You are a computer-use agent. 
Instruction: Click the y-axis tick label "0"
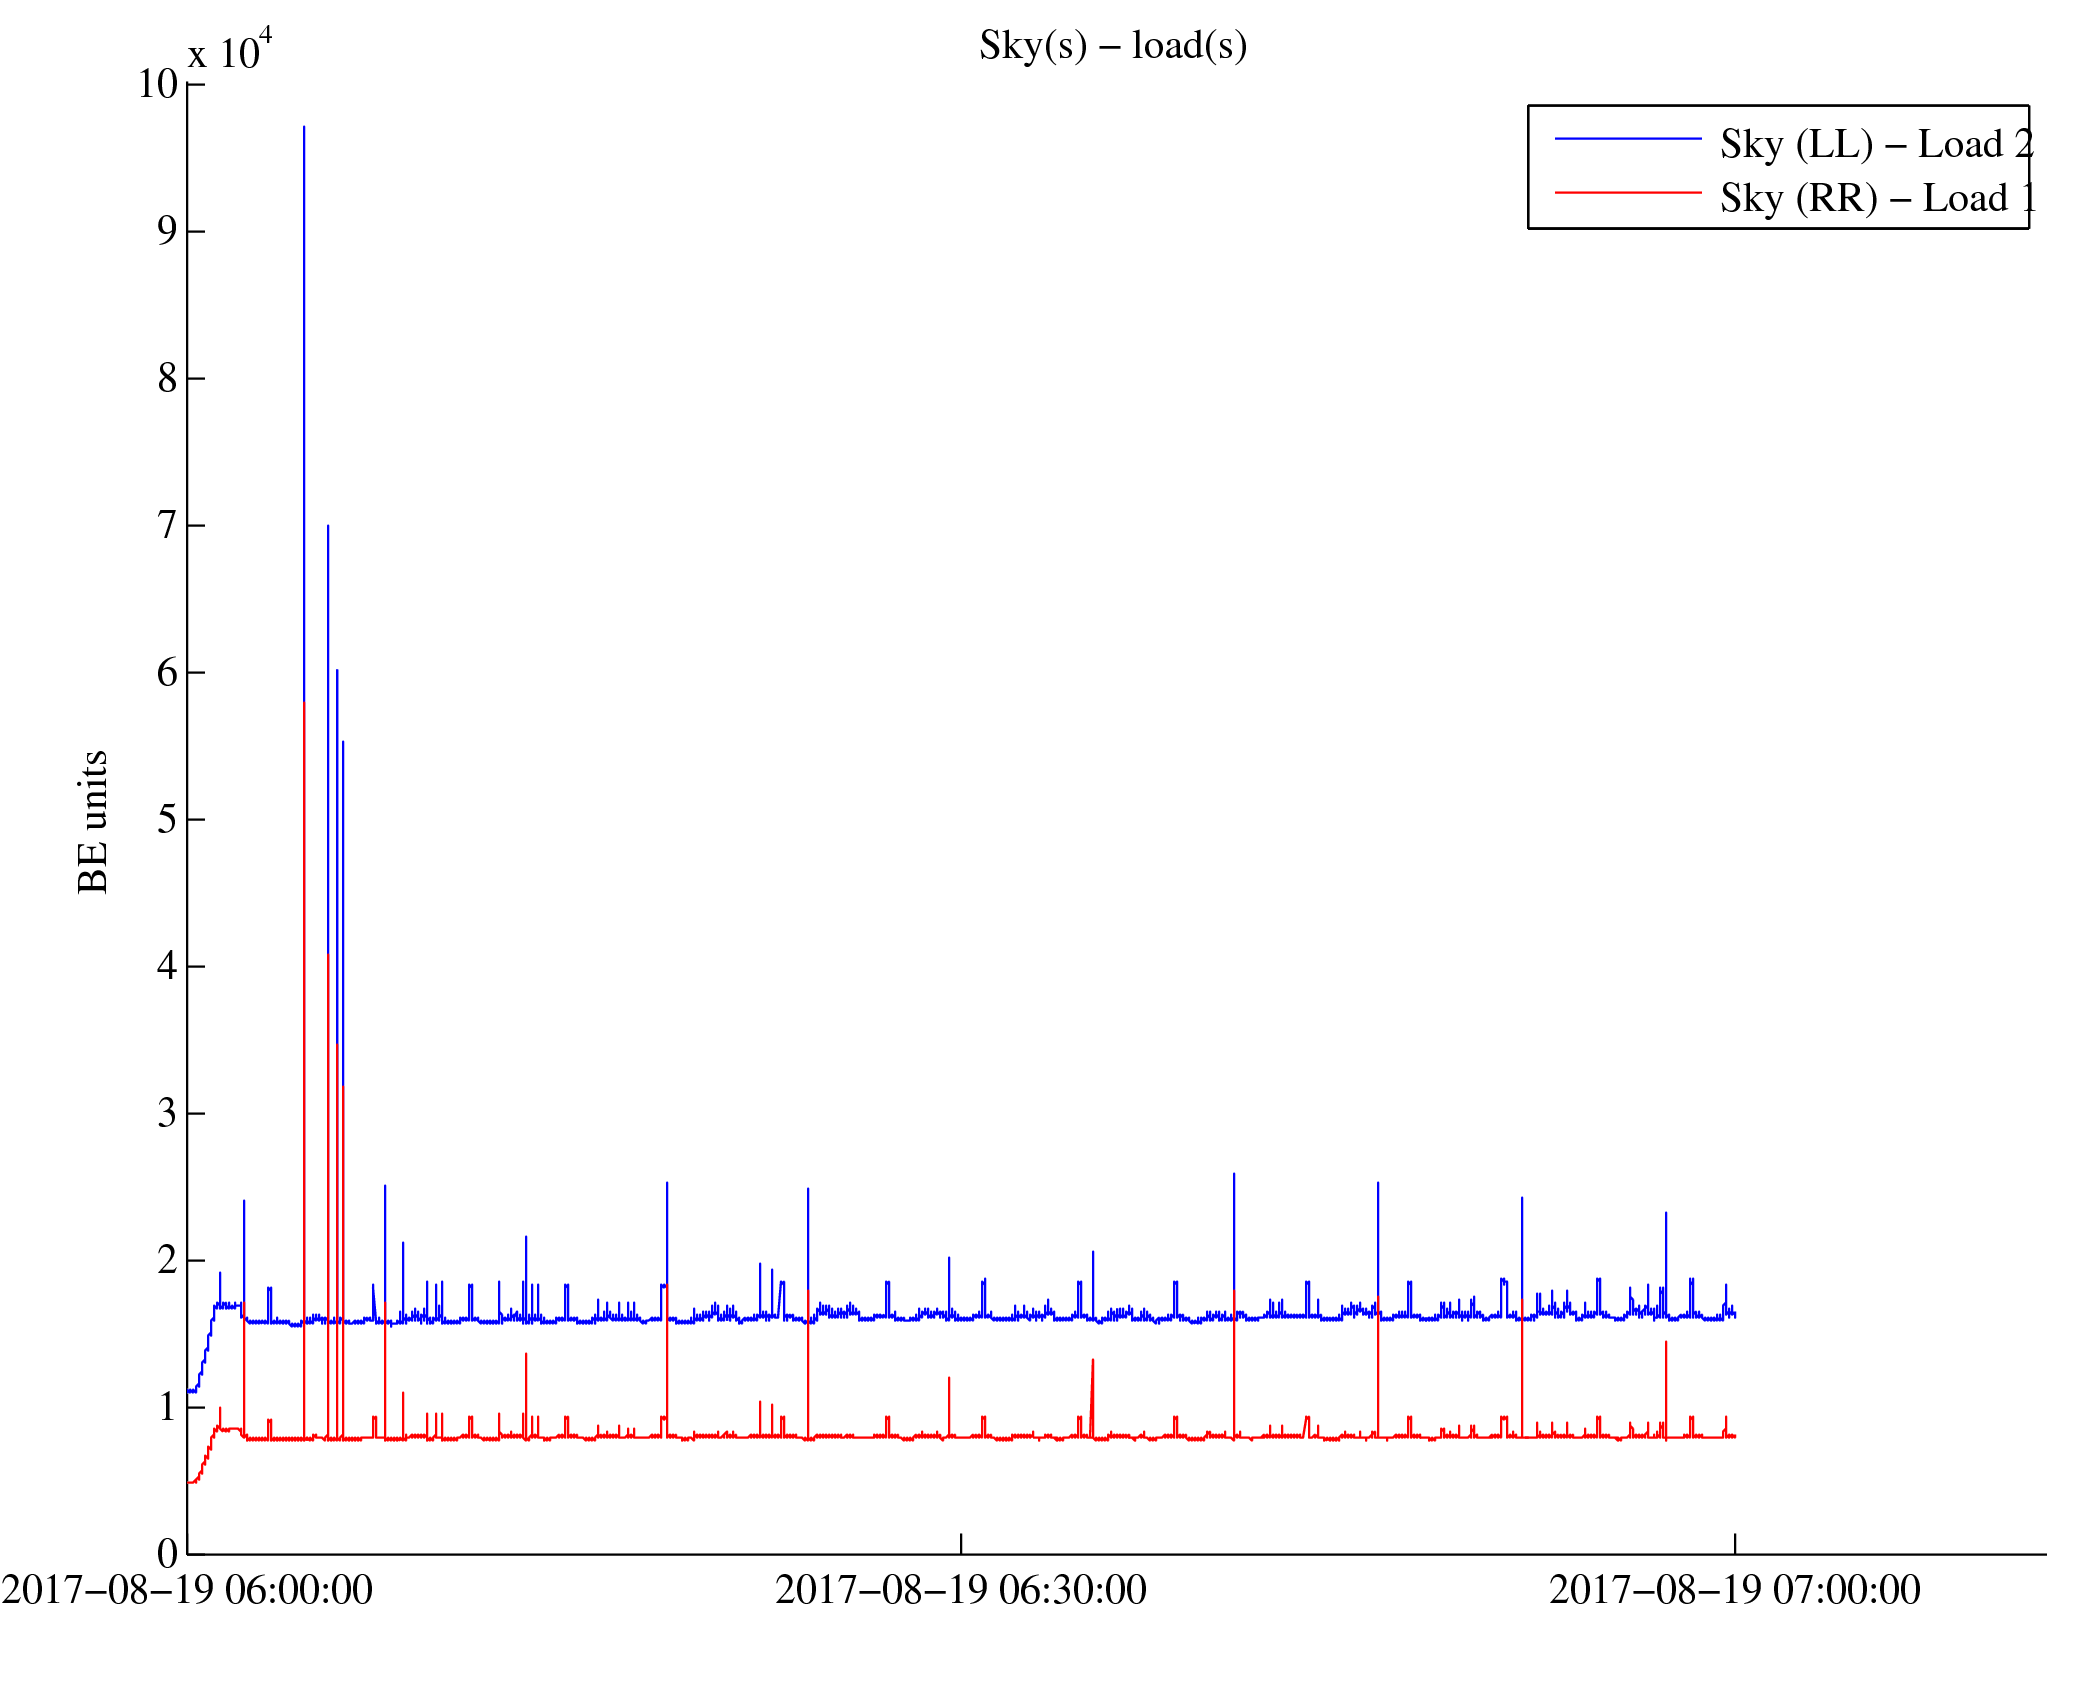167,1554
